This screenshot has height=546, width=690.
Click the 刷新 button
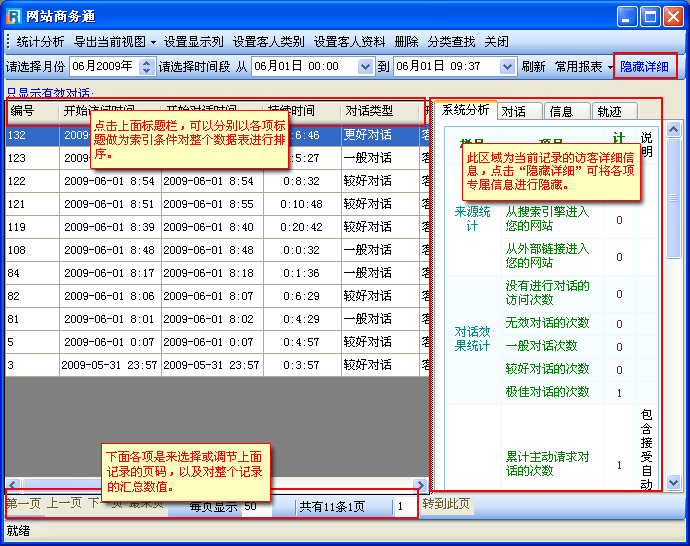tap(533, 67)
